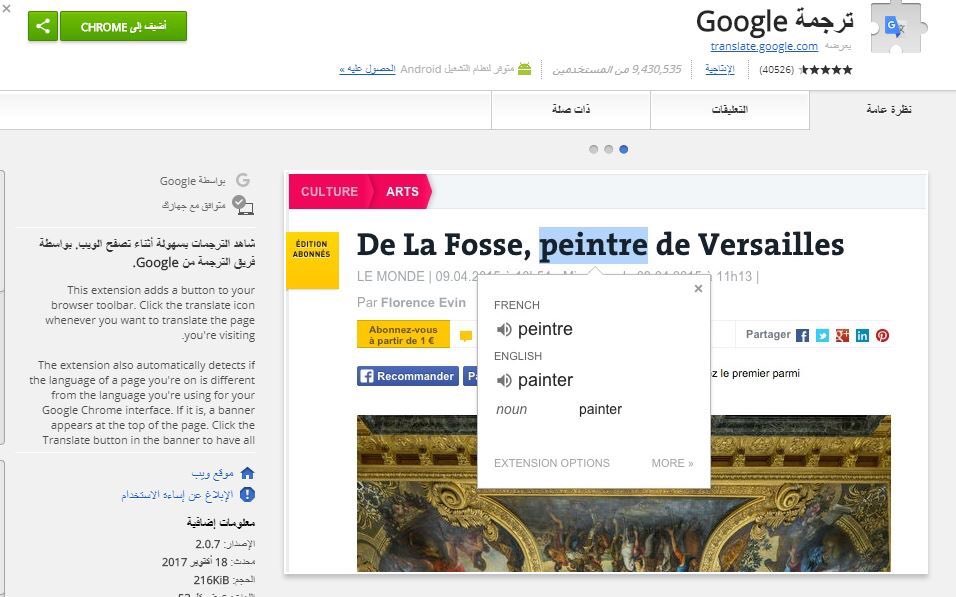Select the middle carousel dot
956x597 pixels.
tap(608, 149)
